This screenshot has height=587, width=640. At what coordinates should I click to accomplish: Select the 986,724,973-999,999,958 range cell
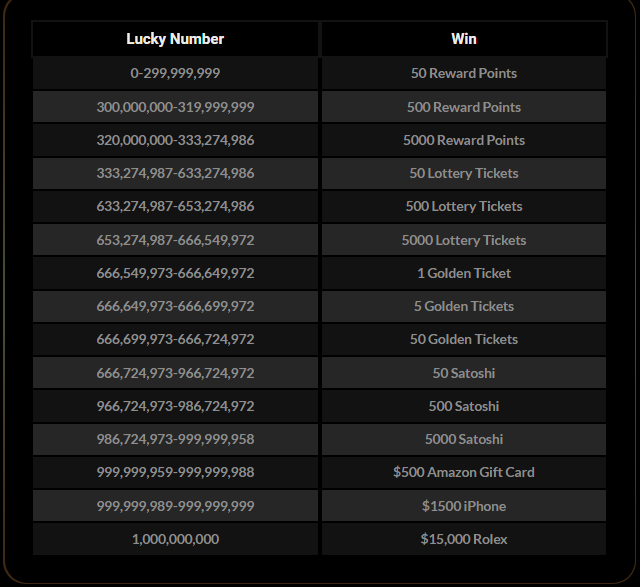click(175, 440)
